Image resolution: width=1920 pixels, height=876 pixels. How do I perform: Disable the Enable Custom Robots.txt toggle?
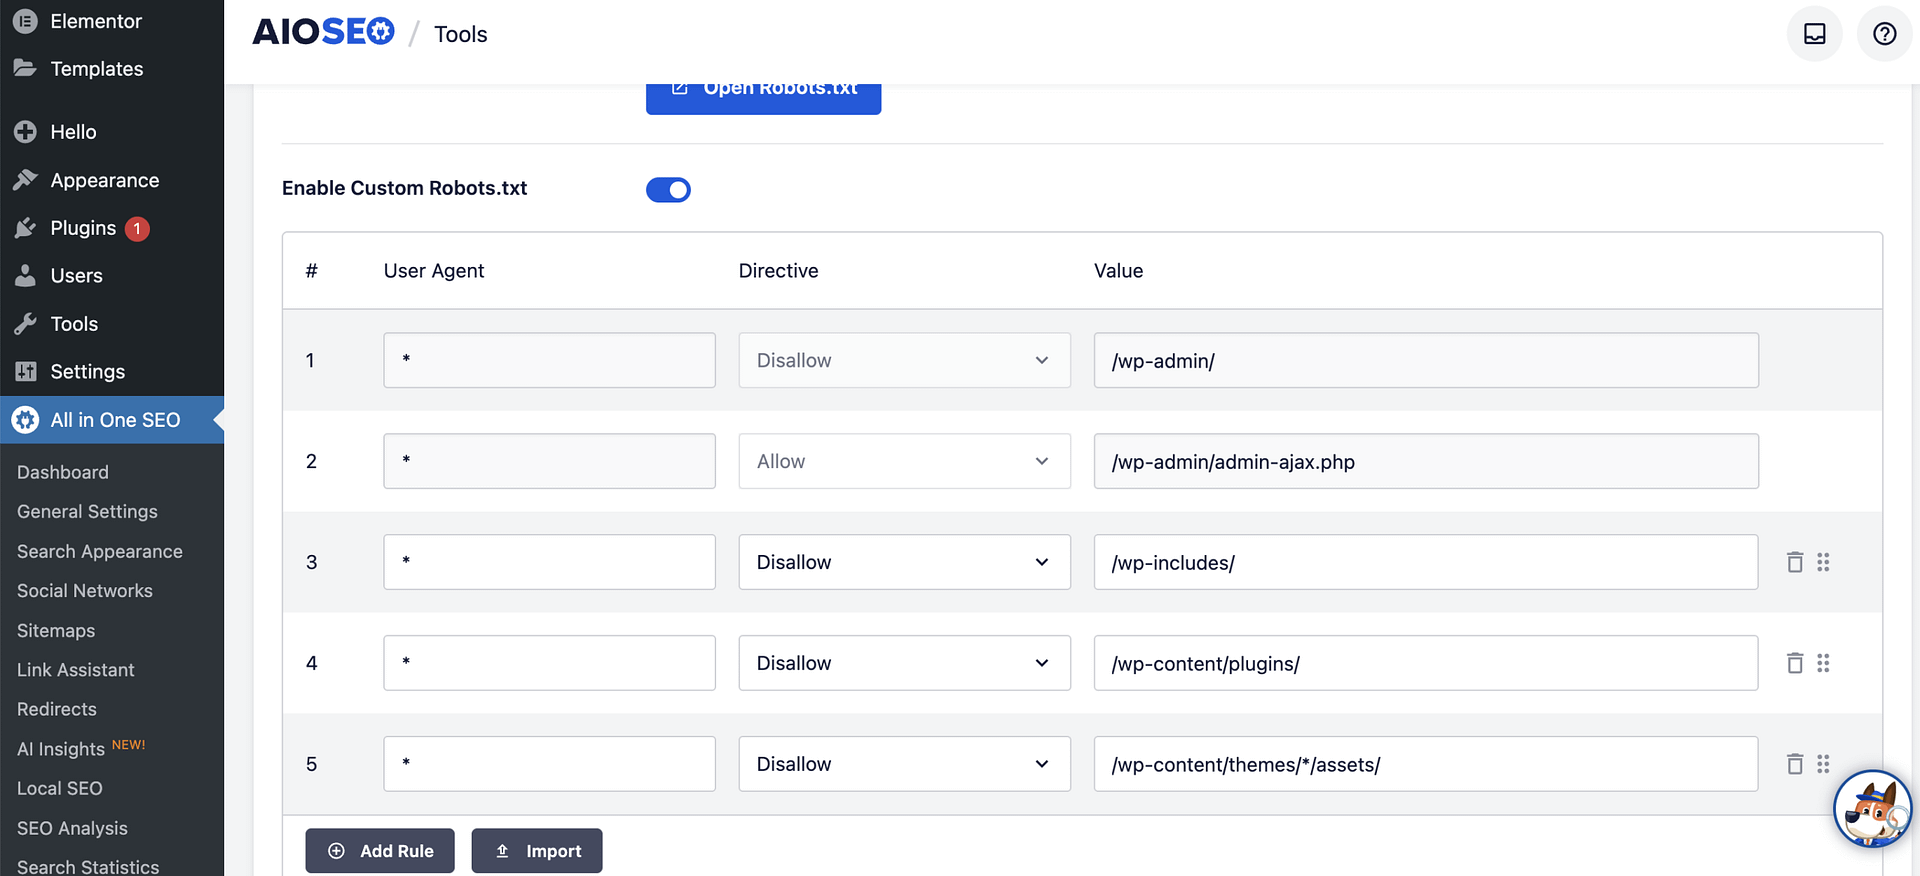coord(668,190)
